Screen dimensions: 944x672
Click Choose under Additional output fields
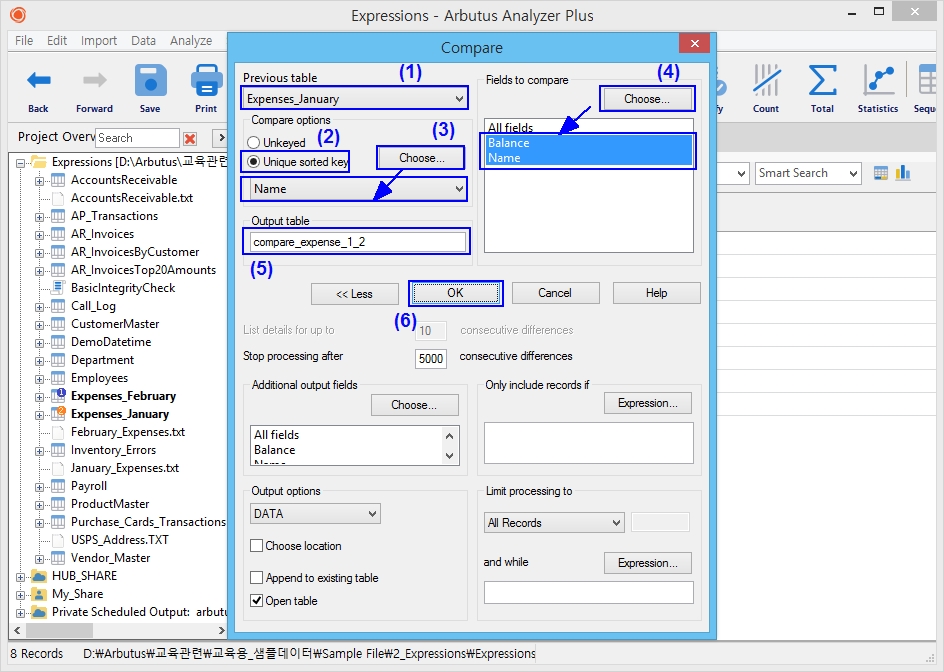(x=414, y=405)
